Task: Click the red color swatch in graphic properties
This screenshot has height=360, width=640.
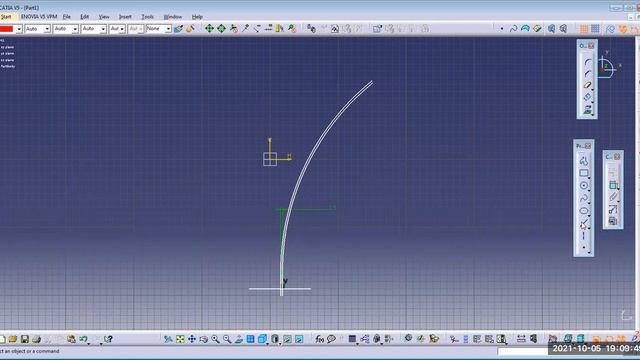Action: pos(7,29)
